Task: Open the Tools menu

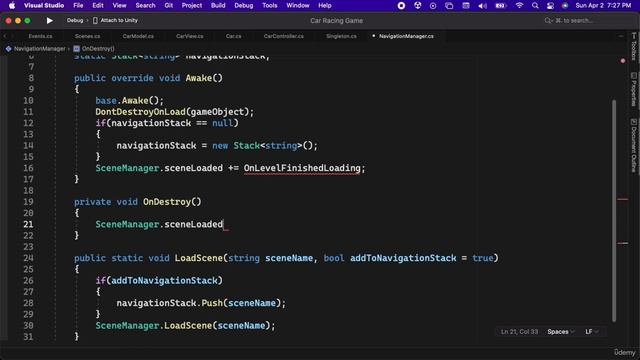Action: click(269, 5)
